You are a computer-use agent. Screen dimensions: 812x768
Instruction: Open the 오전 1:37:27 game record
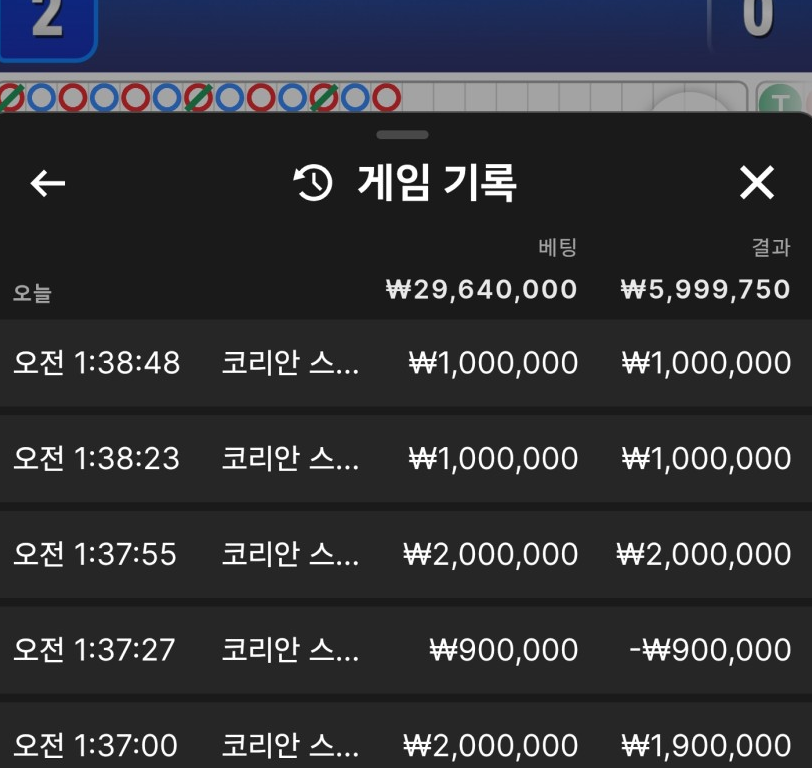pyautogui.click(x=406, y=650)
